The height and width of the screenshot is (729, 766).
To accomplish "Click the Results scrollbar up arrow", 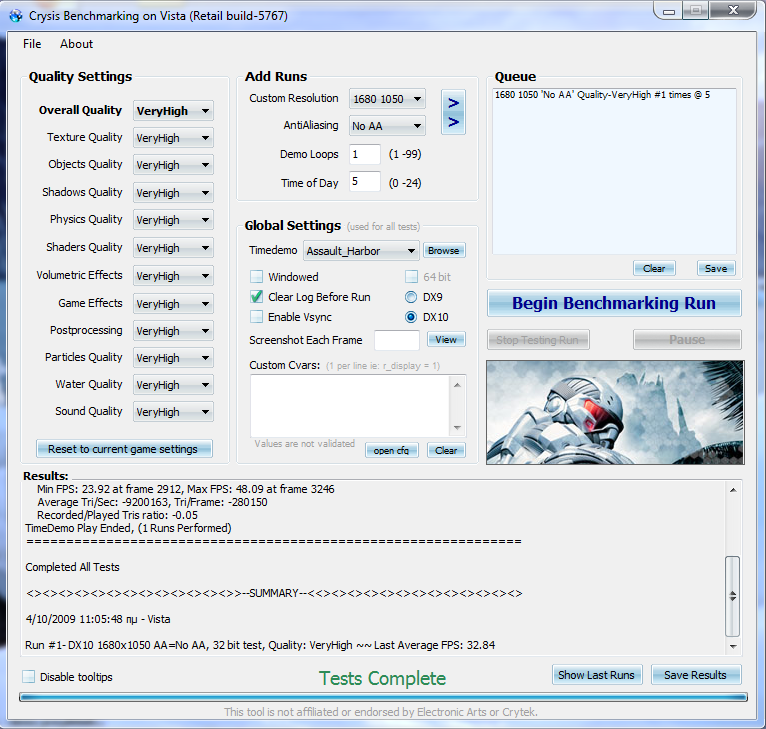I will click(x=733, y=490).
